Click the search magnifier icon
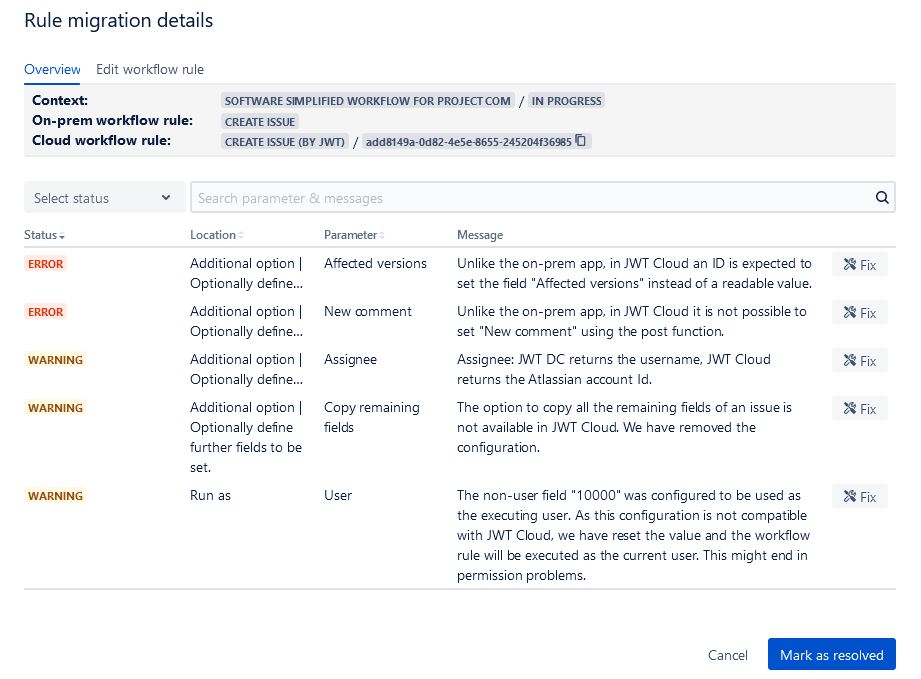Screen dimensions: 921x679 pos(882,197)
